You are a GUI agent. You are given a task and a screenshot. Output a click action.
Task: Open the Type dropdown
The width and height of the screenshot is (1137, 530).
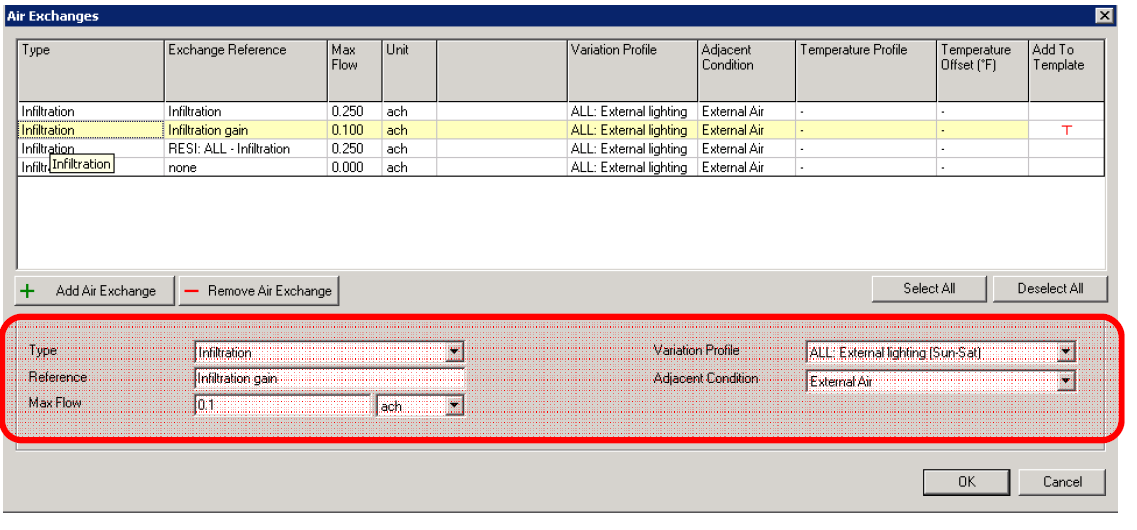coord(455,352)
